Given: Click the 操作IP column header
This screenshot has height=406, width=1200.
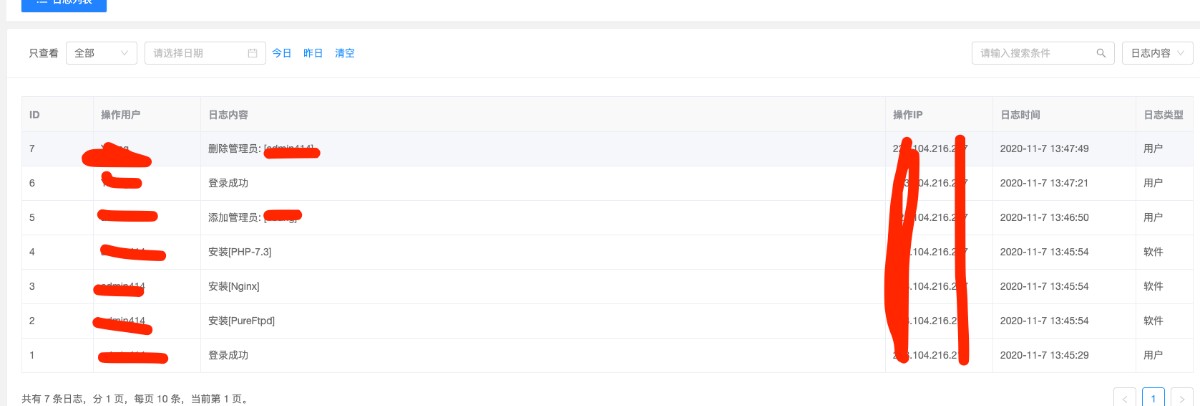Looking at the screenshot, I should [x=910, y=115].
